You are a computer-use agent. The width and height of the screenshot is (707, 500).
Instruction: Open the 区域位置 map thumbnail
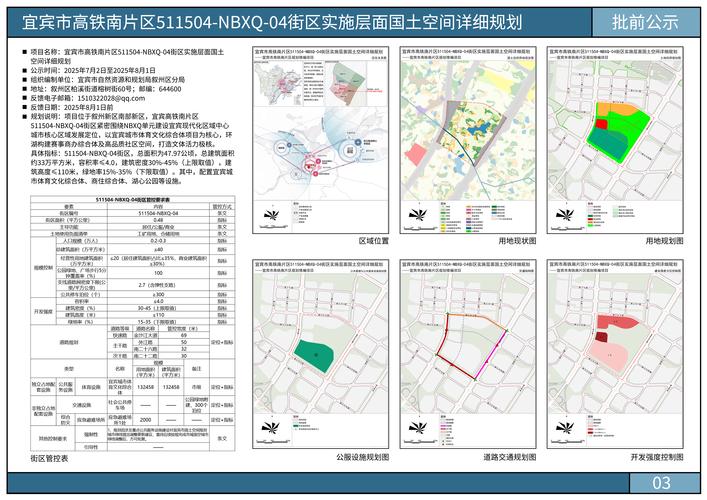pos(321,140)
